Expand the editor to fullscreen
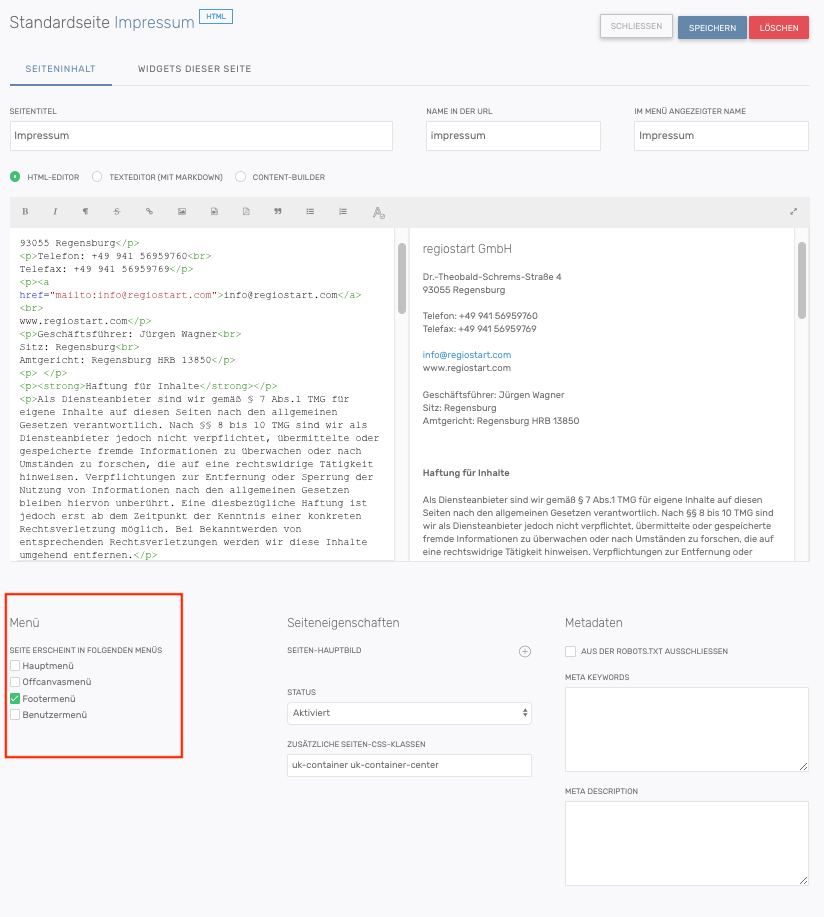Screen dimensions: 824x917 pyautogui.click(x=794, y=212)
